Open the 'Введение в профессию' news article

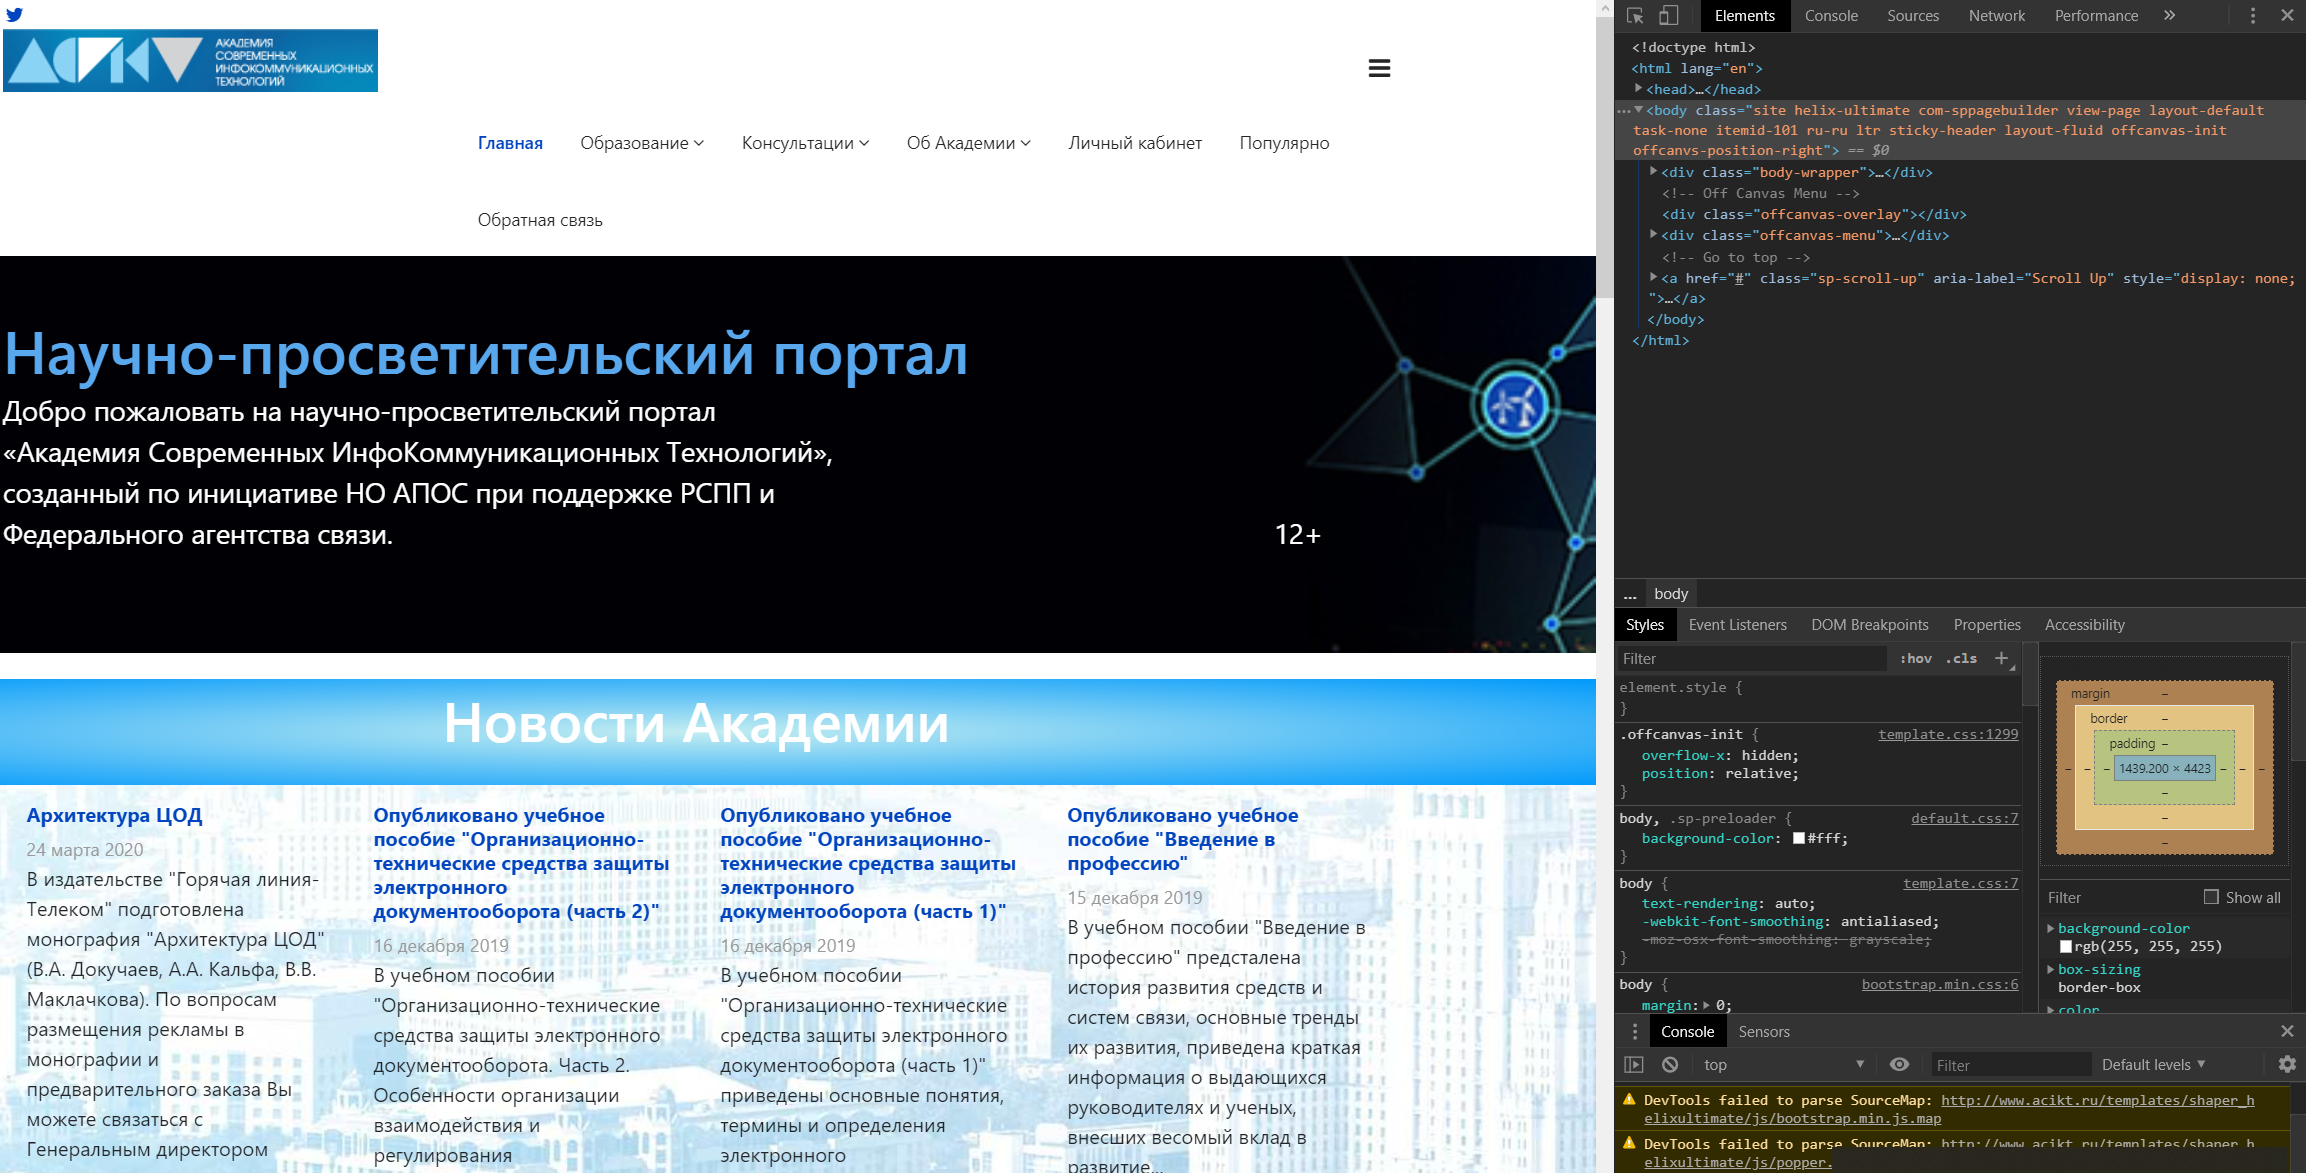(x=1182, y=839)
